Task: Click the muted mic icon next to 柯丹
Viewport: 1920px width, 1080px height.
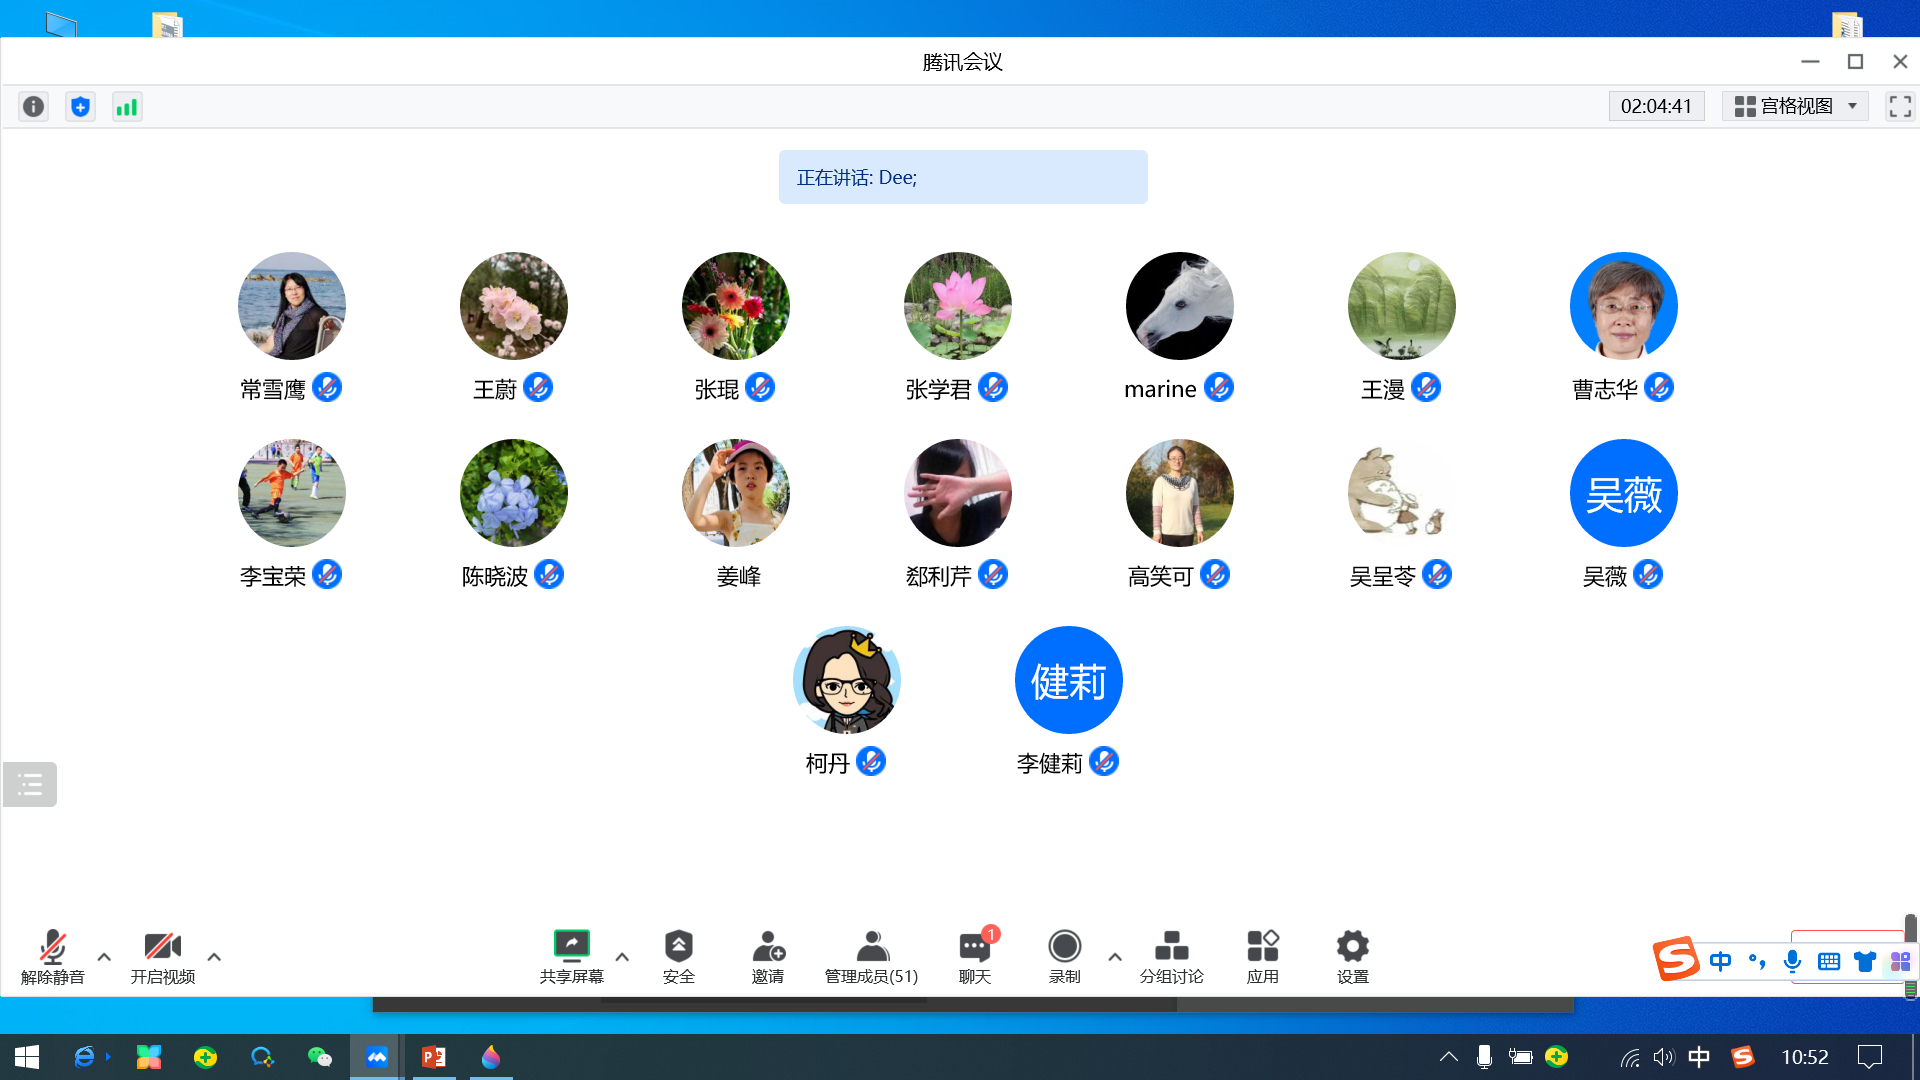Action: pos(871,761)
